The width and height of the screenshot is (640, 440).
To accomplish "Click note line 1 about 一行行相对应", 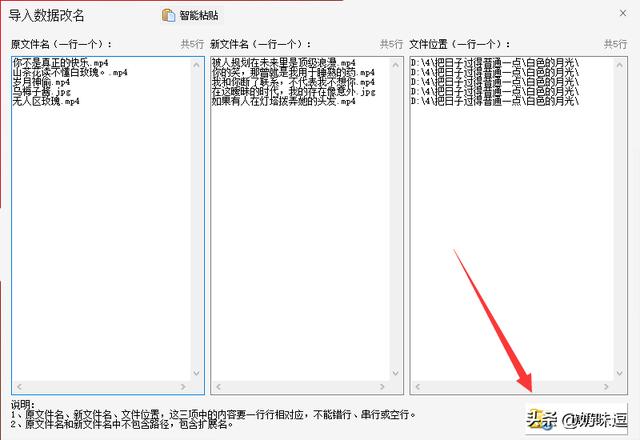I will coord(213,415).
